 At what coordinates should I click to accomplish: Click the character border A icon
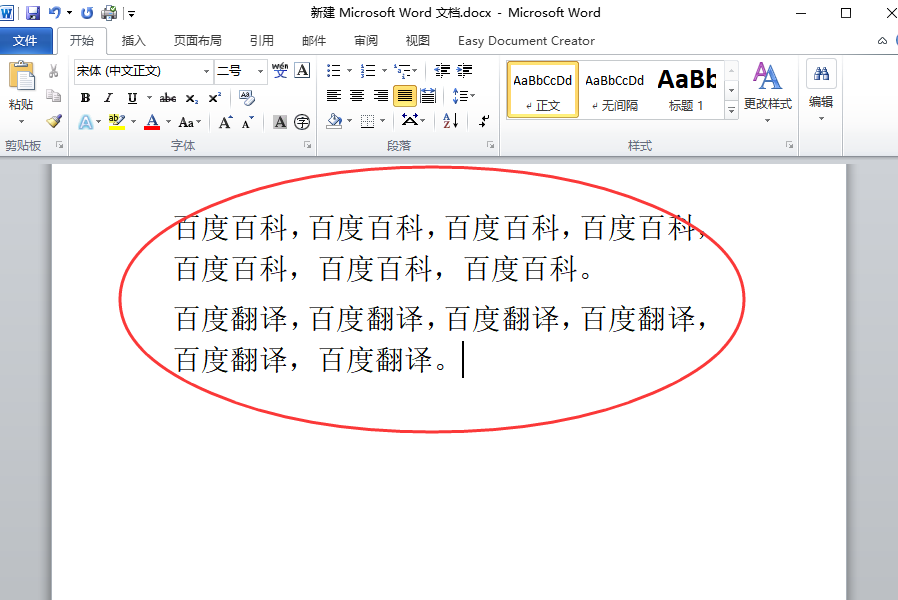tap(302, 70)
